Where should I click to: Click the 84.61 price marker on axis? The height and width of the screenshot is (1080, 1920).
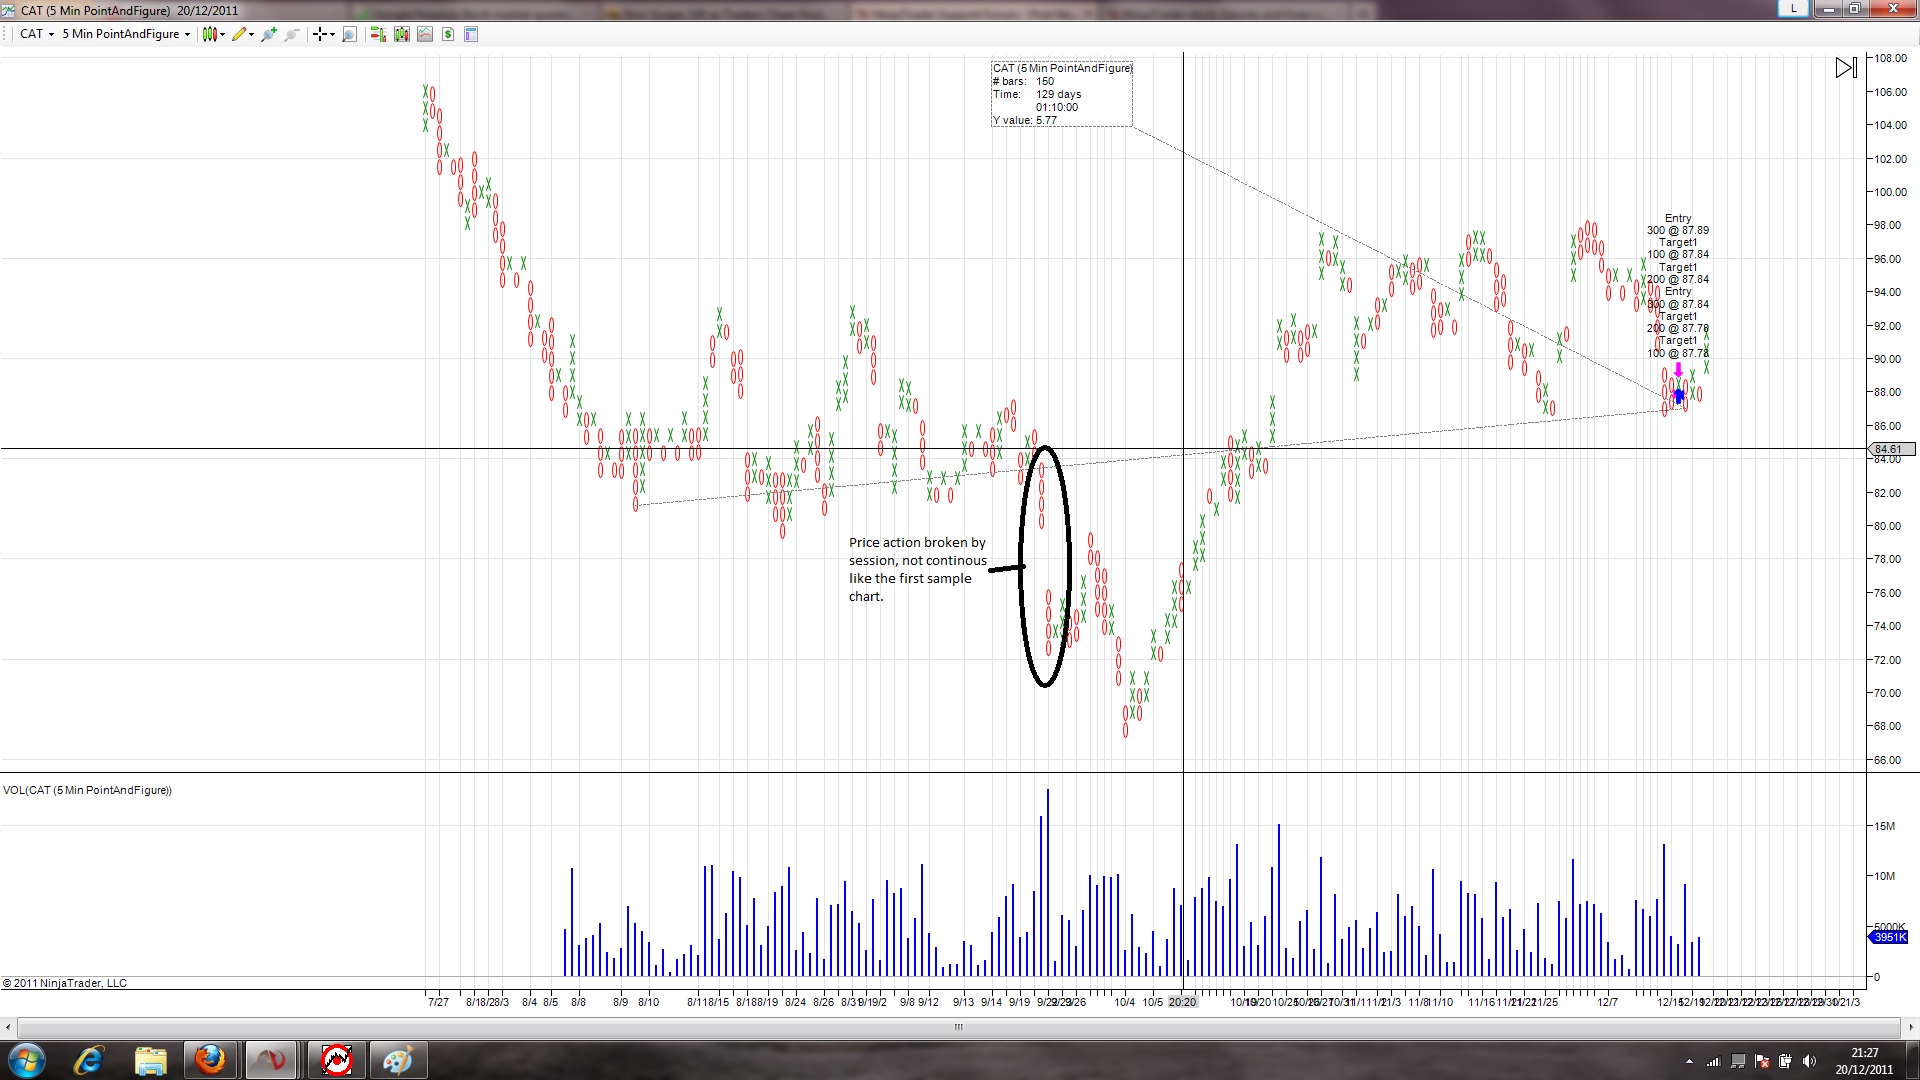(1889, 449)
